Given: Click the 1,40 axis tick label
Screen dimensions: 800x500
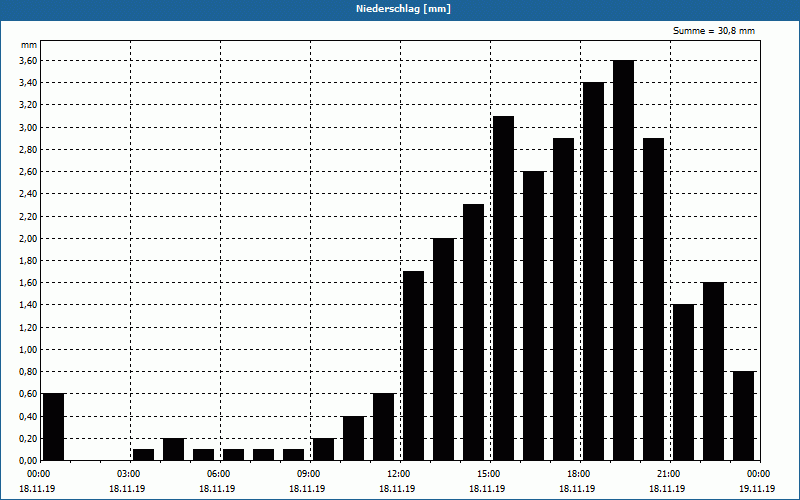Looking at the screenshot, I should pyautogui.click(x=29, y=305).
